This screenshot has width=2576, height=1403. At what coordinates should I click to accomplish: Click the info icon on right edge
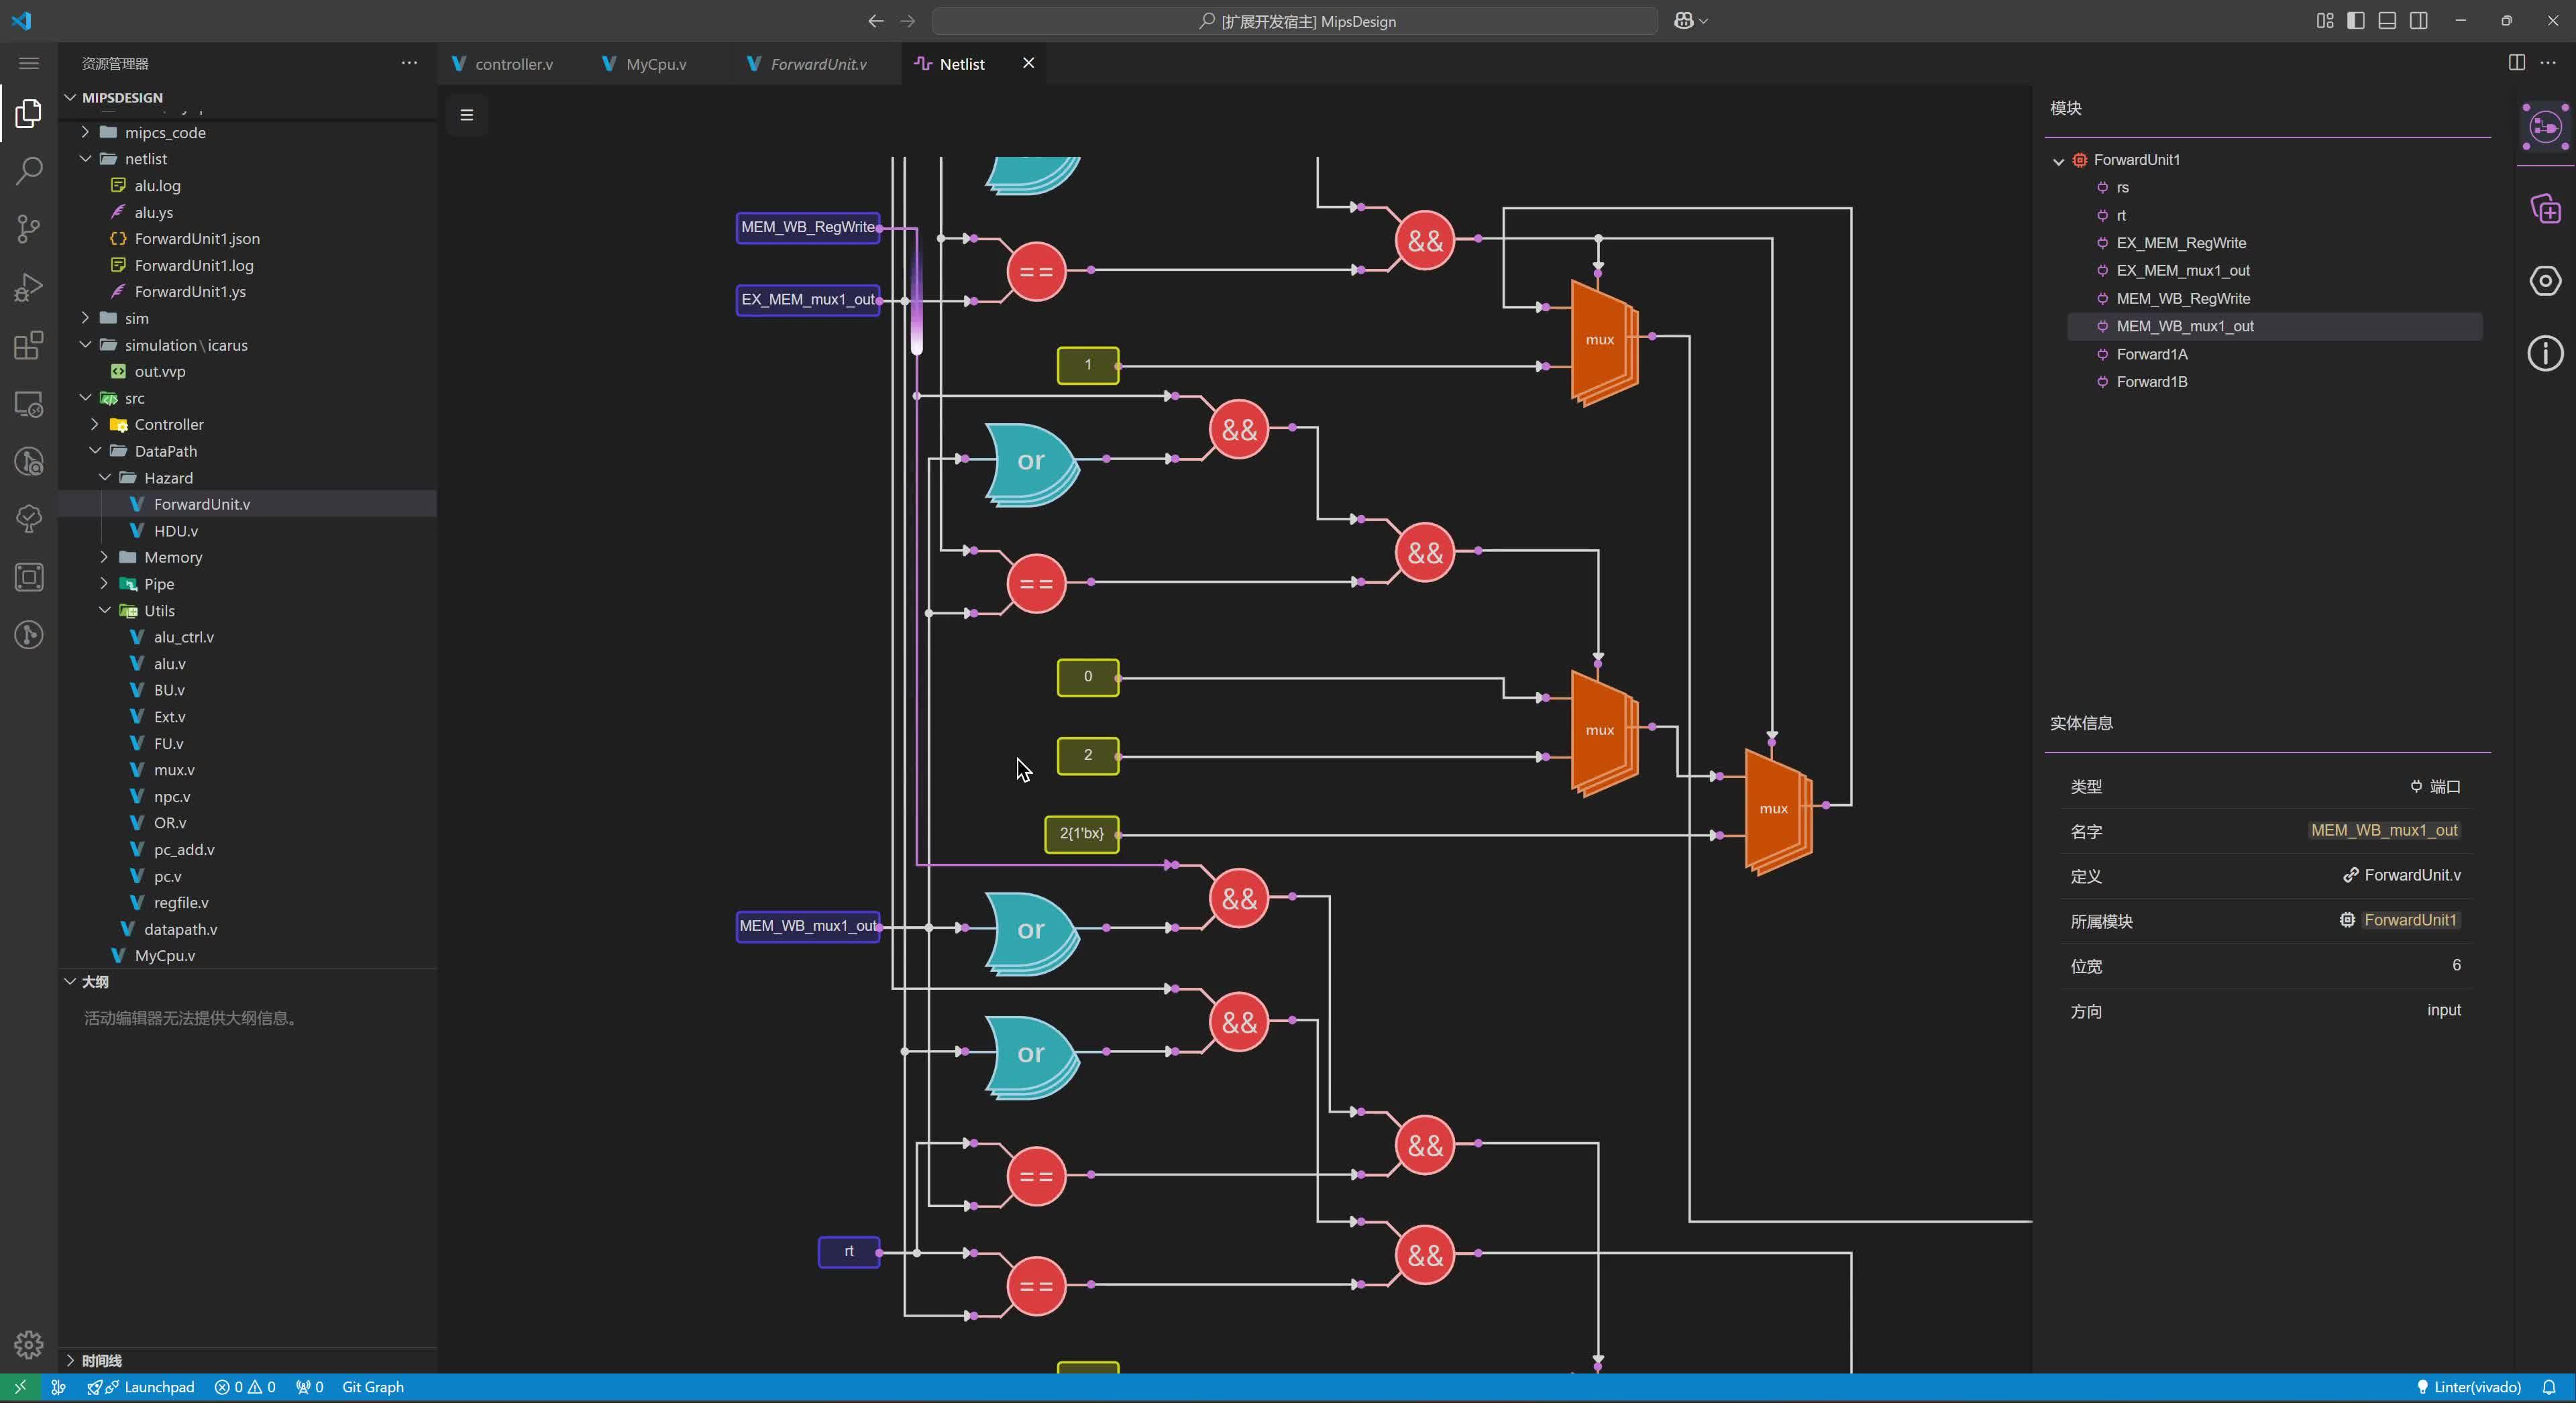[x=2546, y=353]
